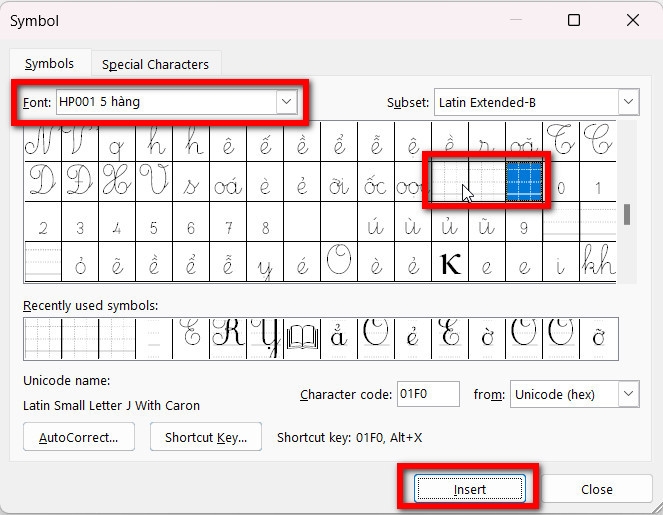Click the Insert button
Image resolution: width=663 pixels, height=515 pixels.
470,489
